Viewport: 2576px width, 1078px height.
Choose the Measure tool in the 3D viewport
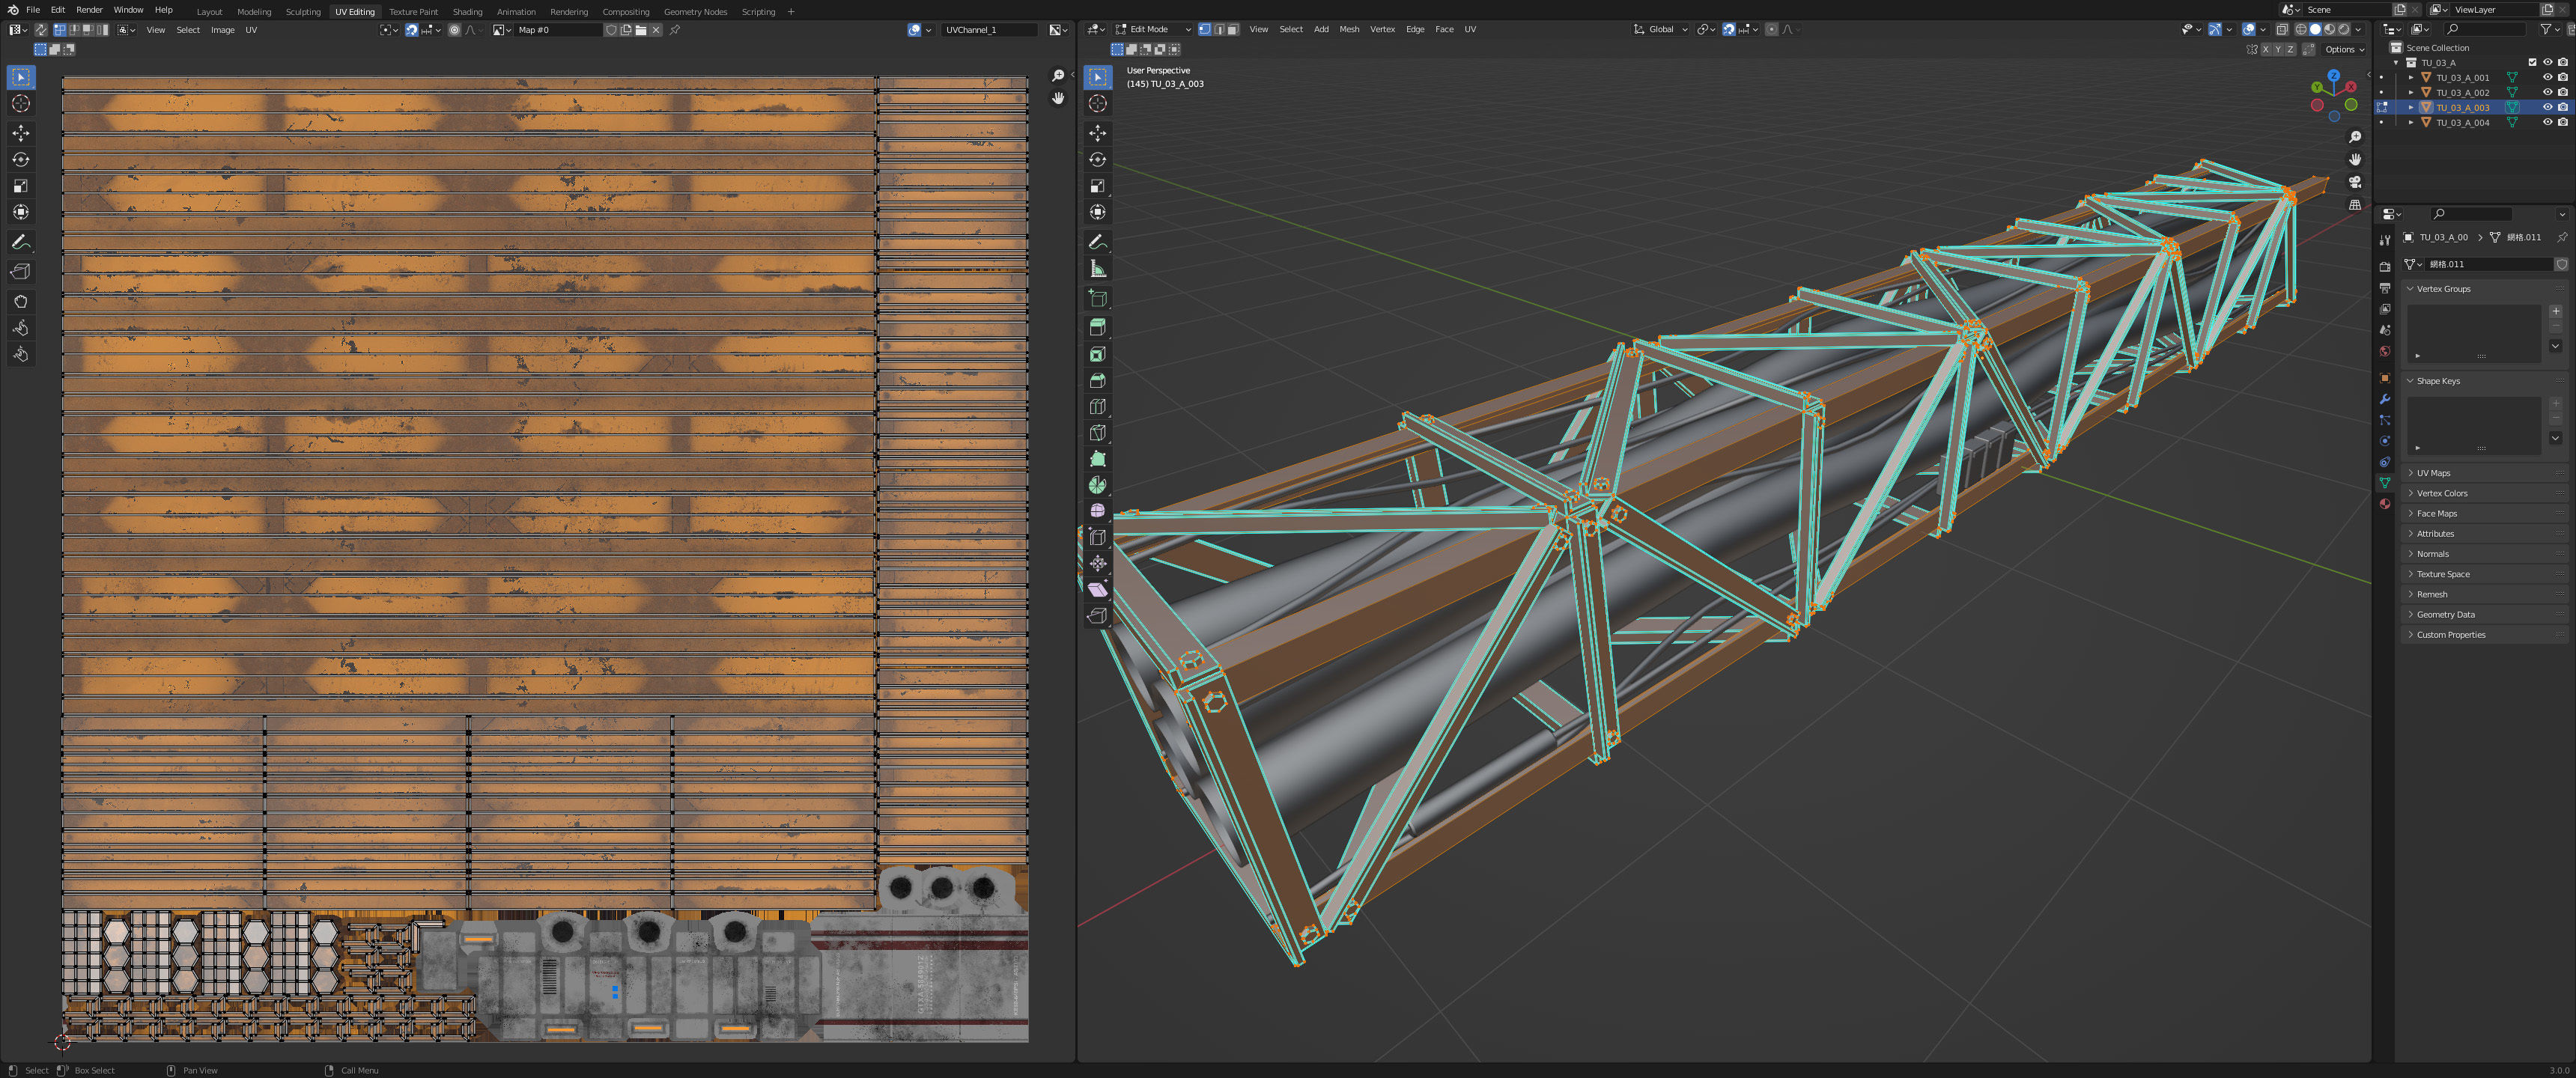pos(1098,268)
